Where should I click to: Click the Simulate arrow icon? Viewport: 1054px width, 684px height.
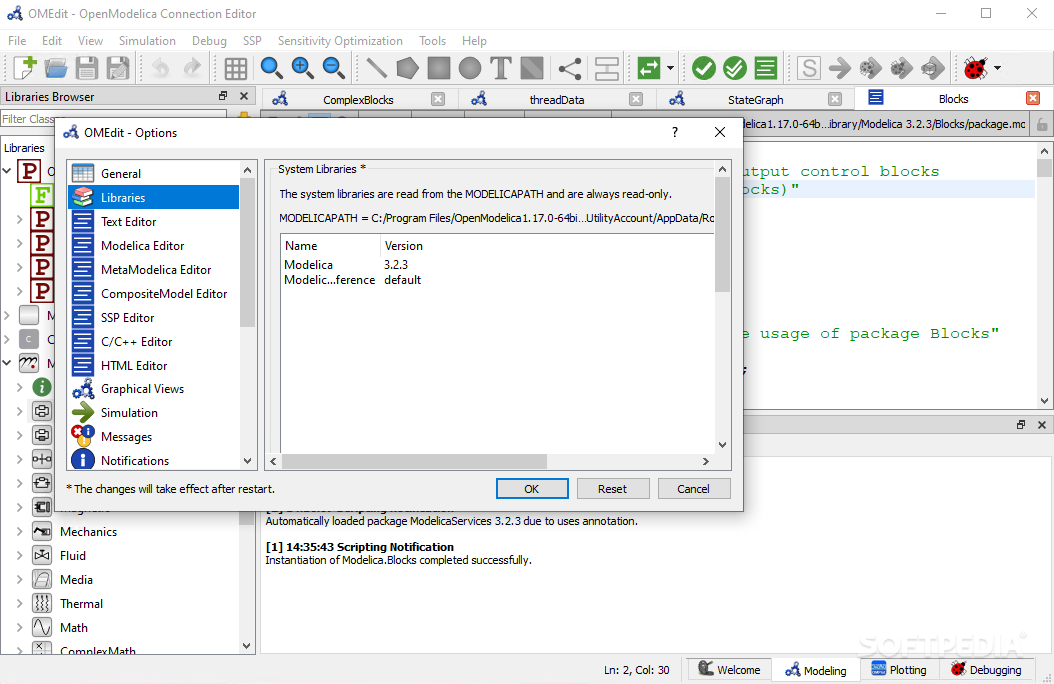[840, 68]
